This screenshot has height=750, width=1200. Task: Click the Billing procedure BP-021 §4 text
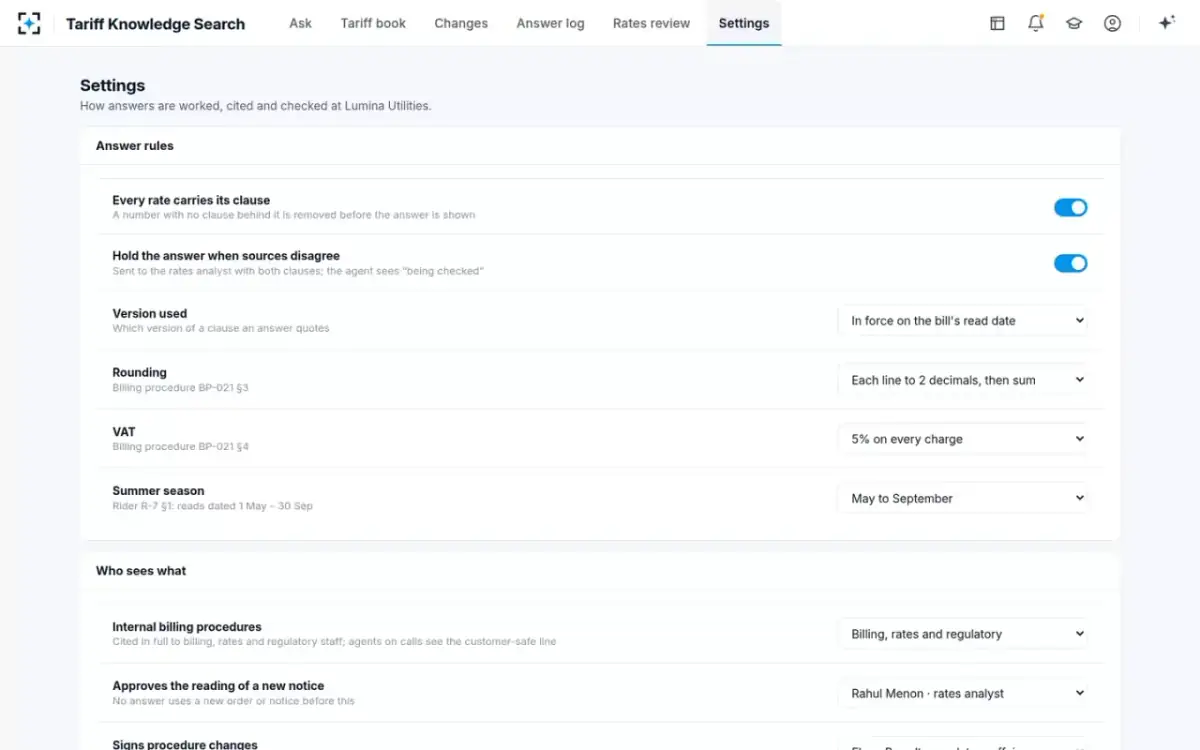[180, 446]
